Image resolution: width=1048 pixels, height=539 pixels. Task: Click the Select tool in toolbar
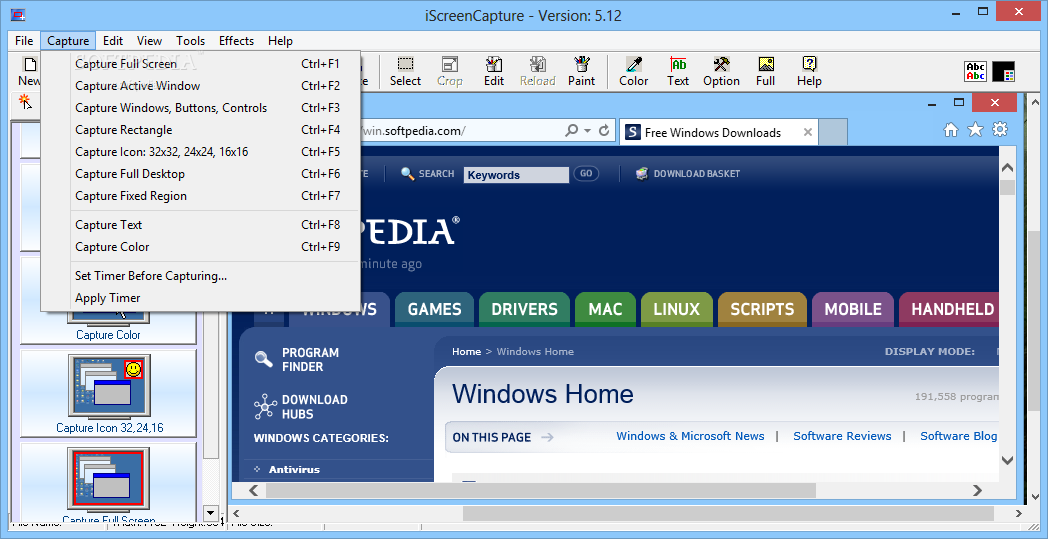coord(405,72)
